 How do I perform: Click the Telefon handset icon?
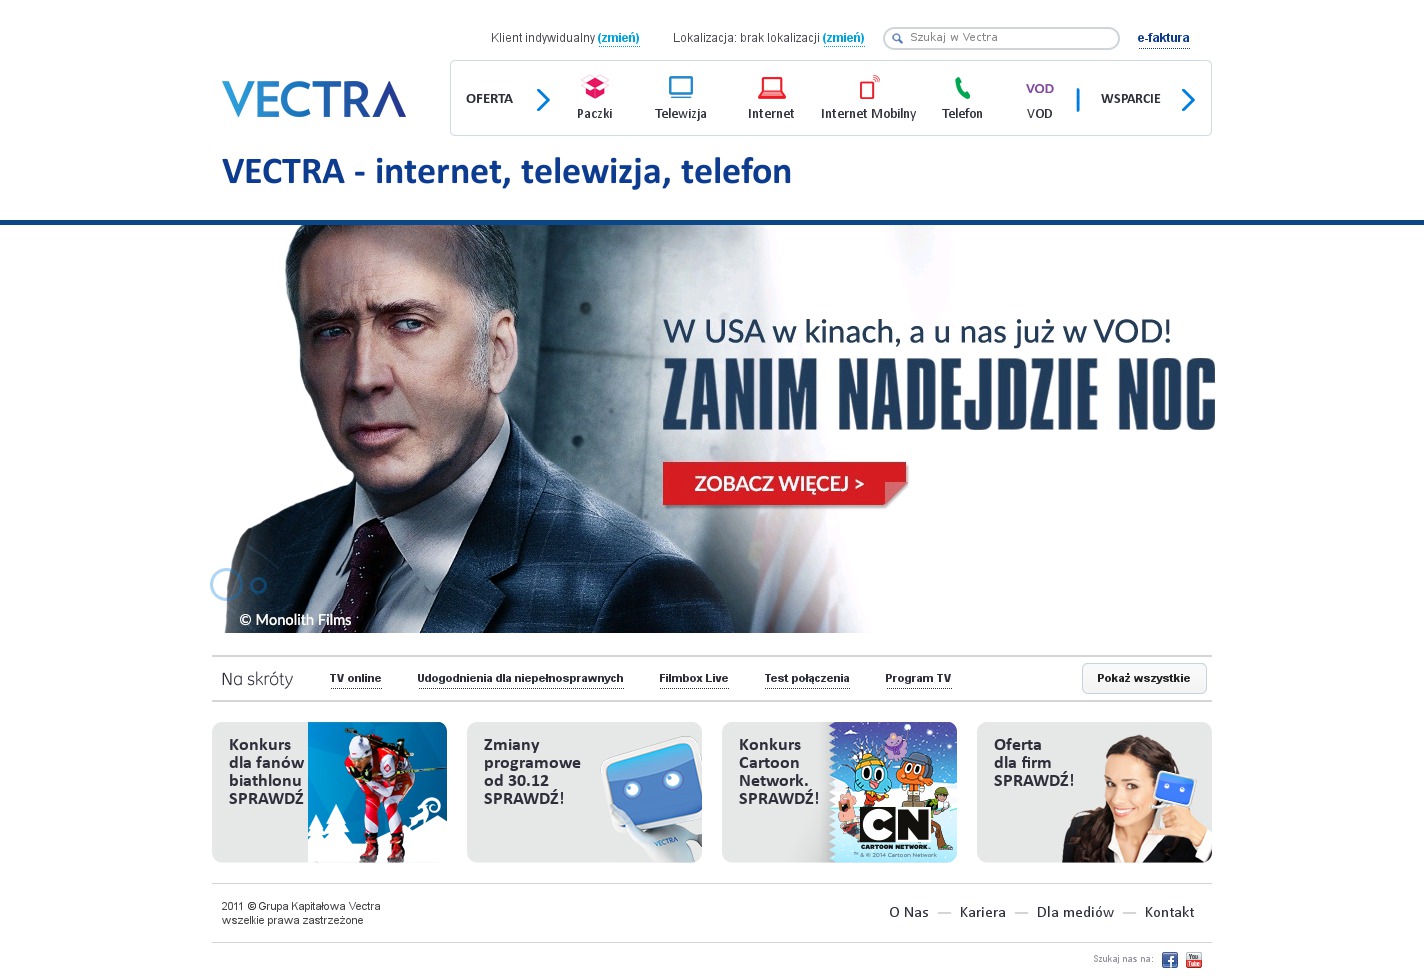(x=962, y=88)
